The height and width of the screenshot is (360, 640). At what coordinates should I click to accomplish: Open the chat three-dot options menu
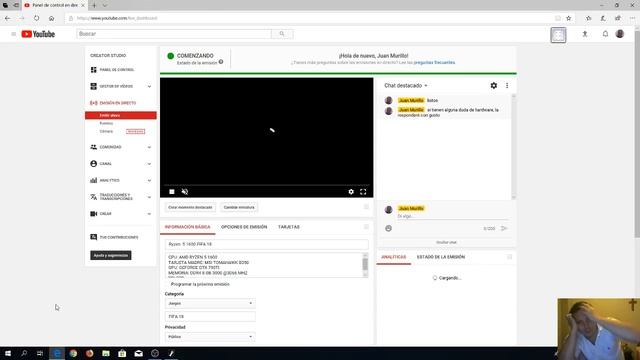[x=507, y=85]
